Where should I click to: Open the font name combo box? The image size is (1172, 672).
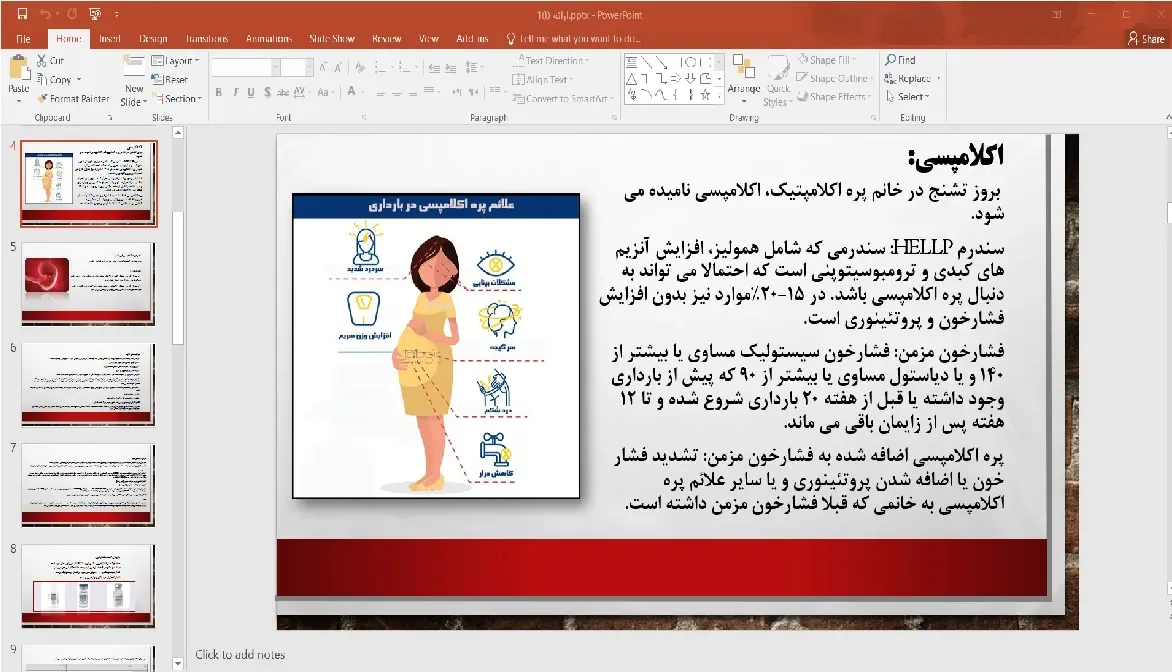point(245,67)
